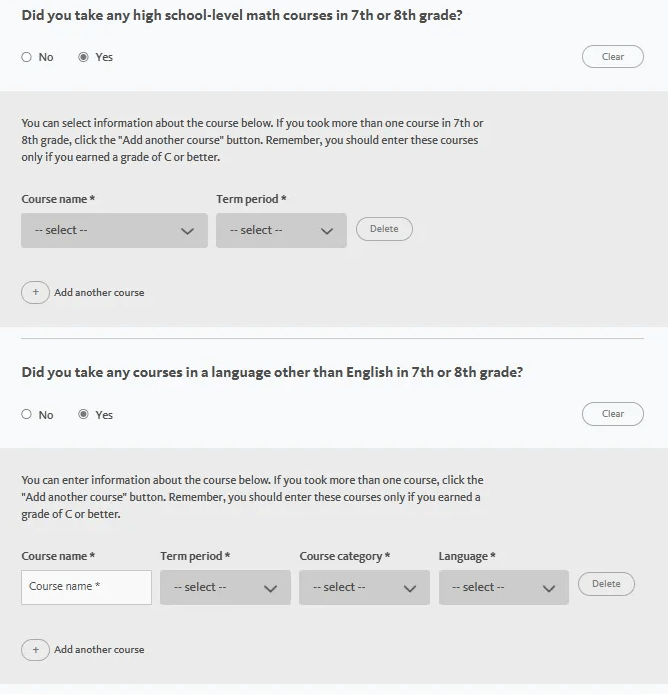Expand the Language dropdown
Screen dimensions: 668x694
coord(503,588)
